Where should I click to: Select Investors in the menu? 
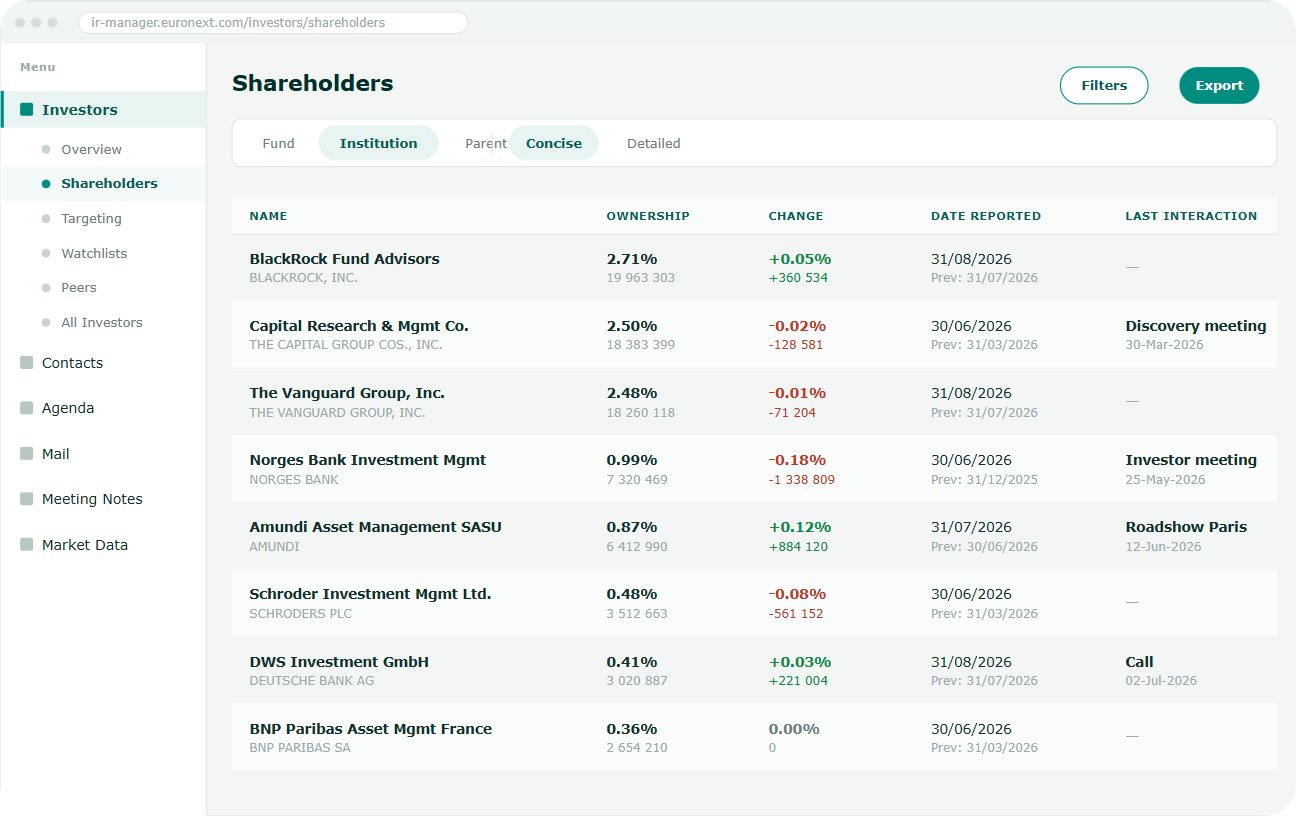tap(103, 110)
